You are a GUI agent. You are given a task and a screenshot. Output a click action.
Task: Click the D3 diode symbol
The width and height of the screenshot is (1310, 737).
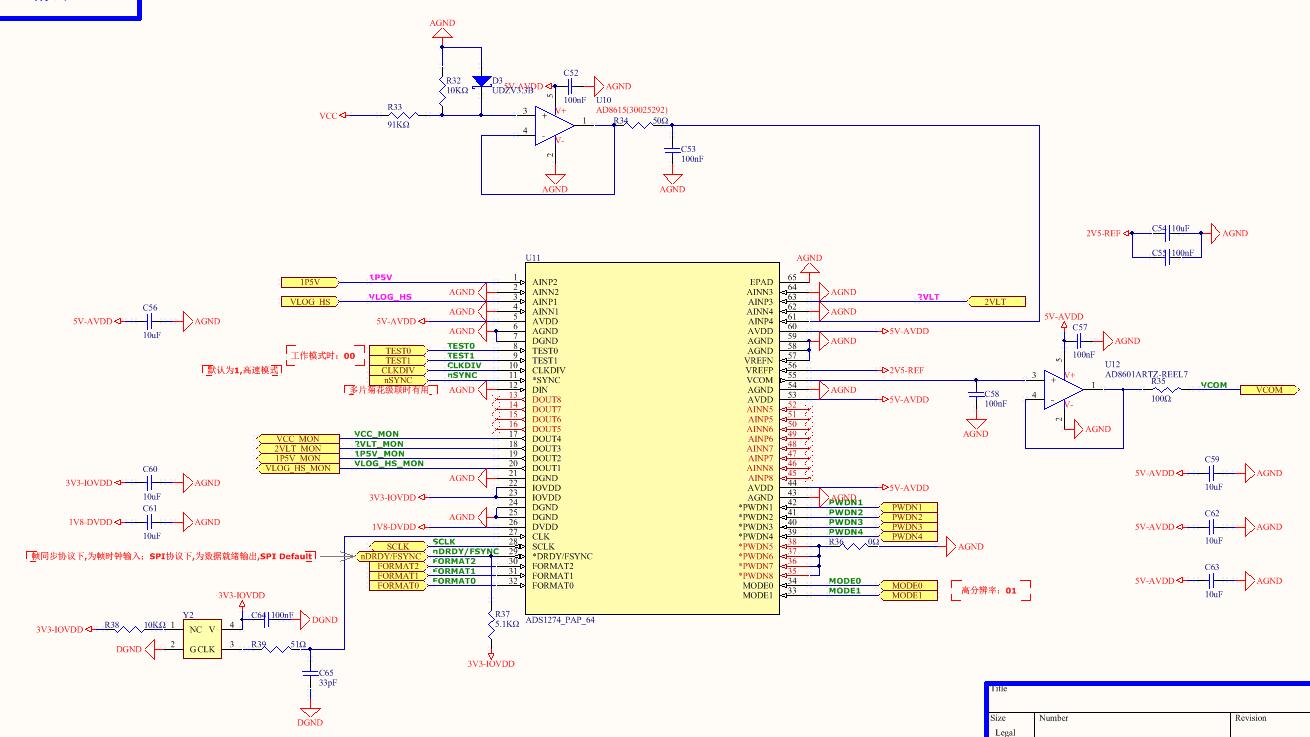[482, 81]
